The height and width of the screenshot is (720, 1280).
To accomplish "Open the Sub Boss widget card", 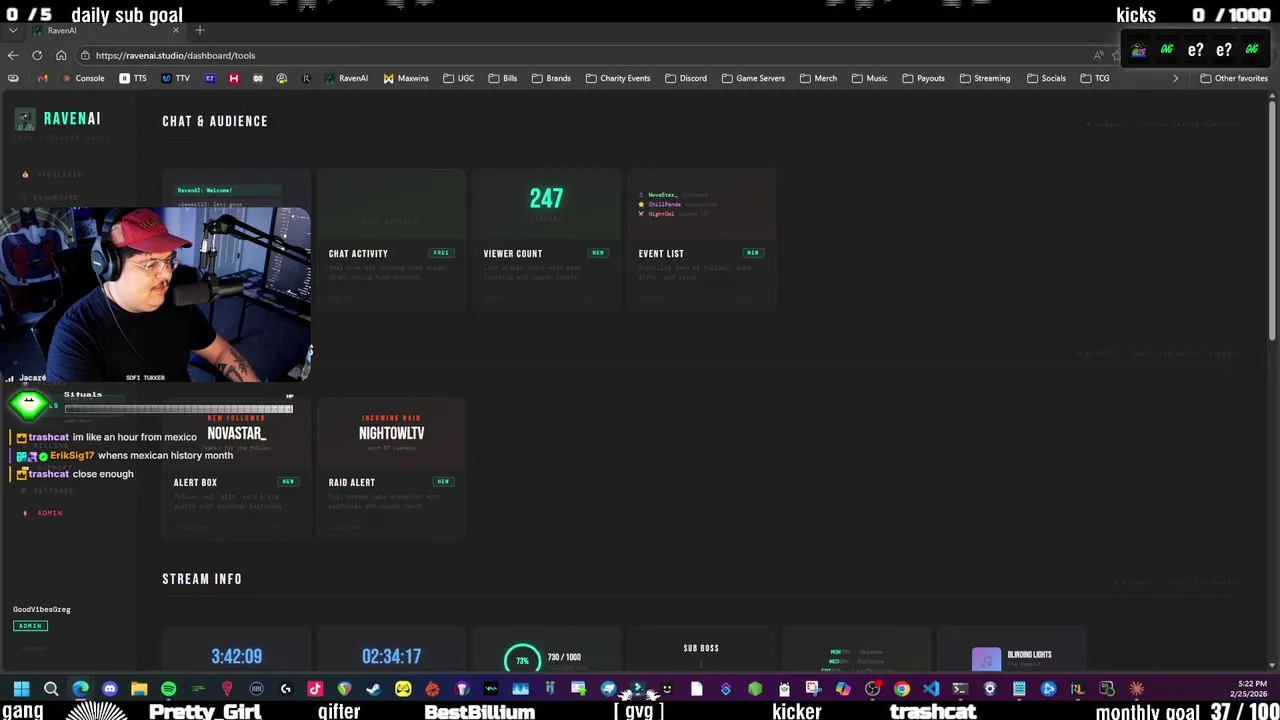I will point(701,650).
